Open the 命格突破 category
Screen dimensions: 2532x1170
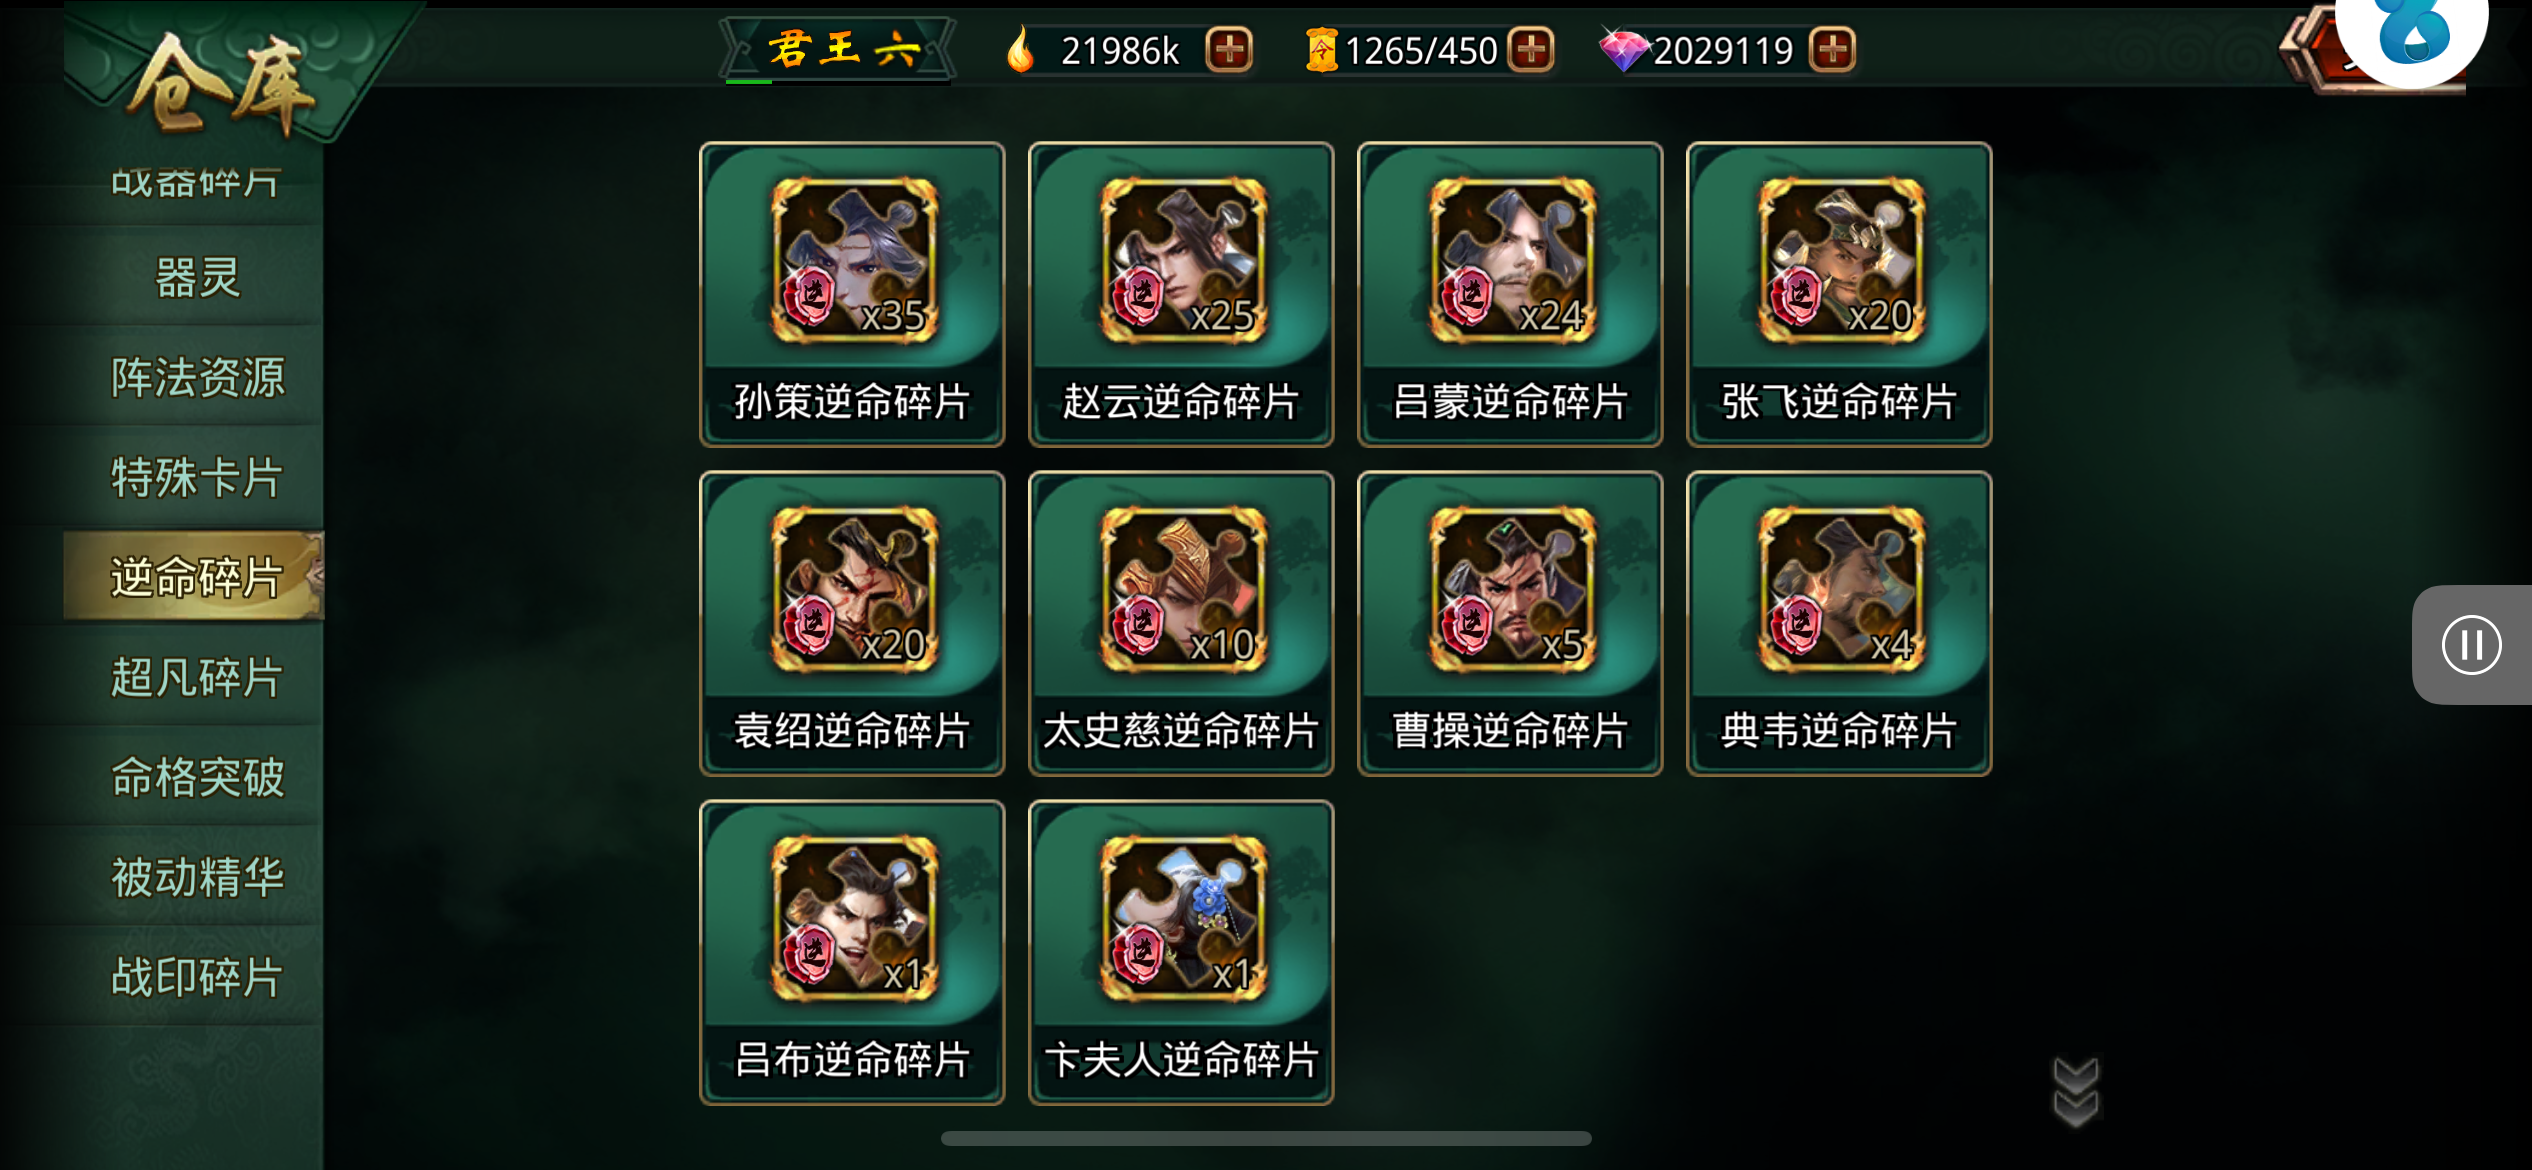pyautogui.click(x=197, y=777)
